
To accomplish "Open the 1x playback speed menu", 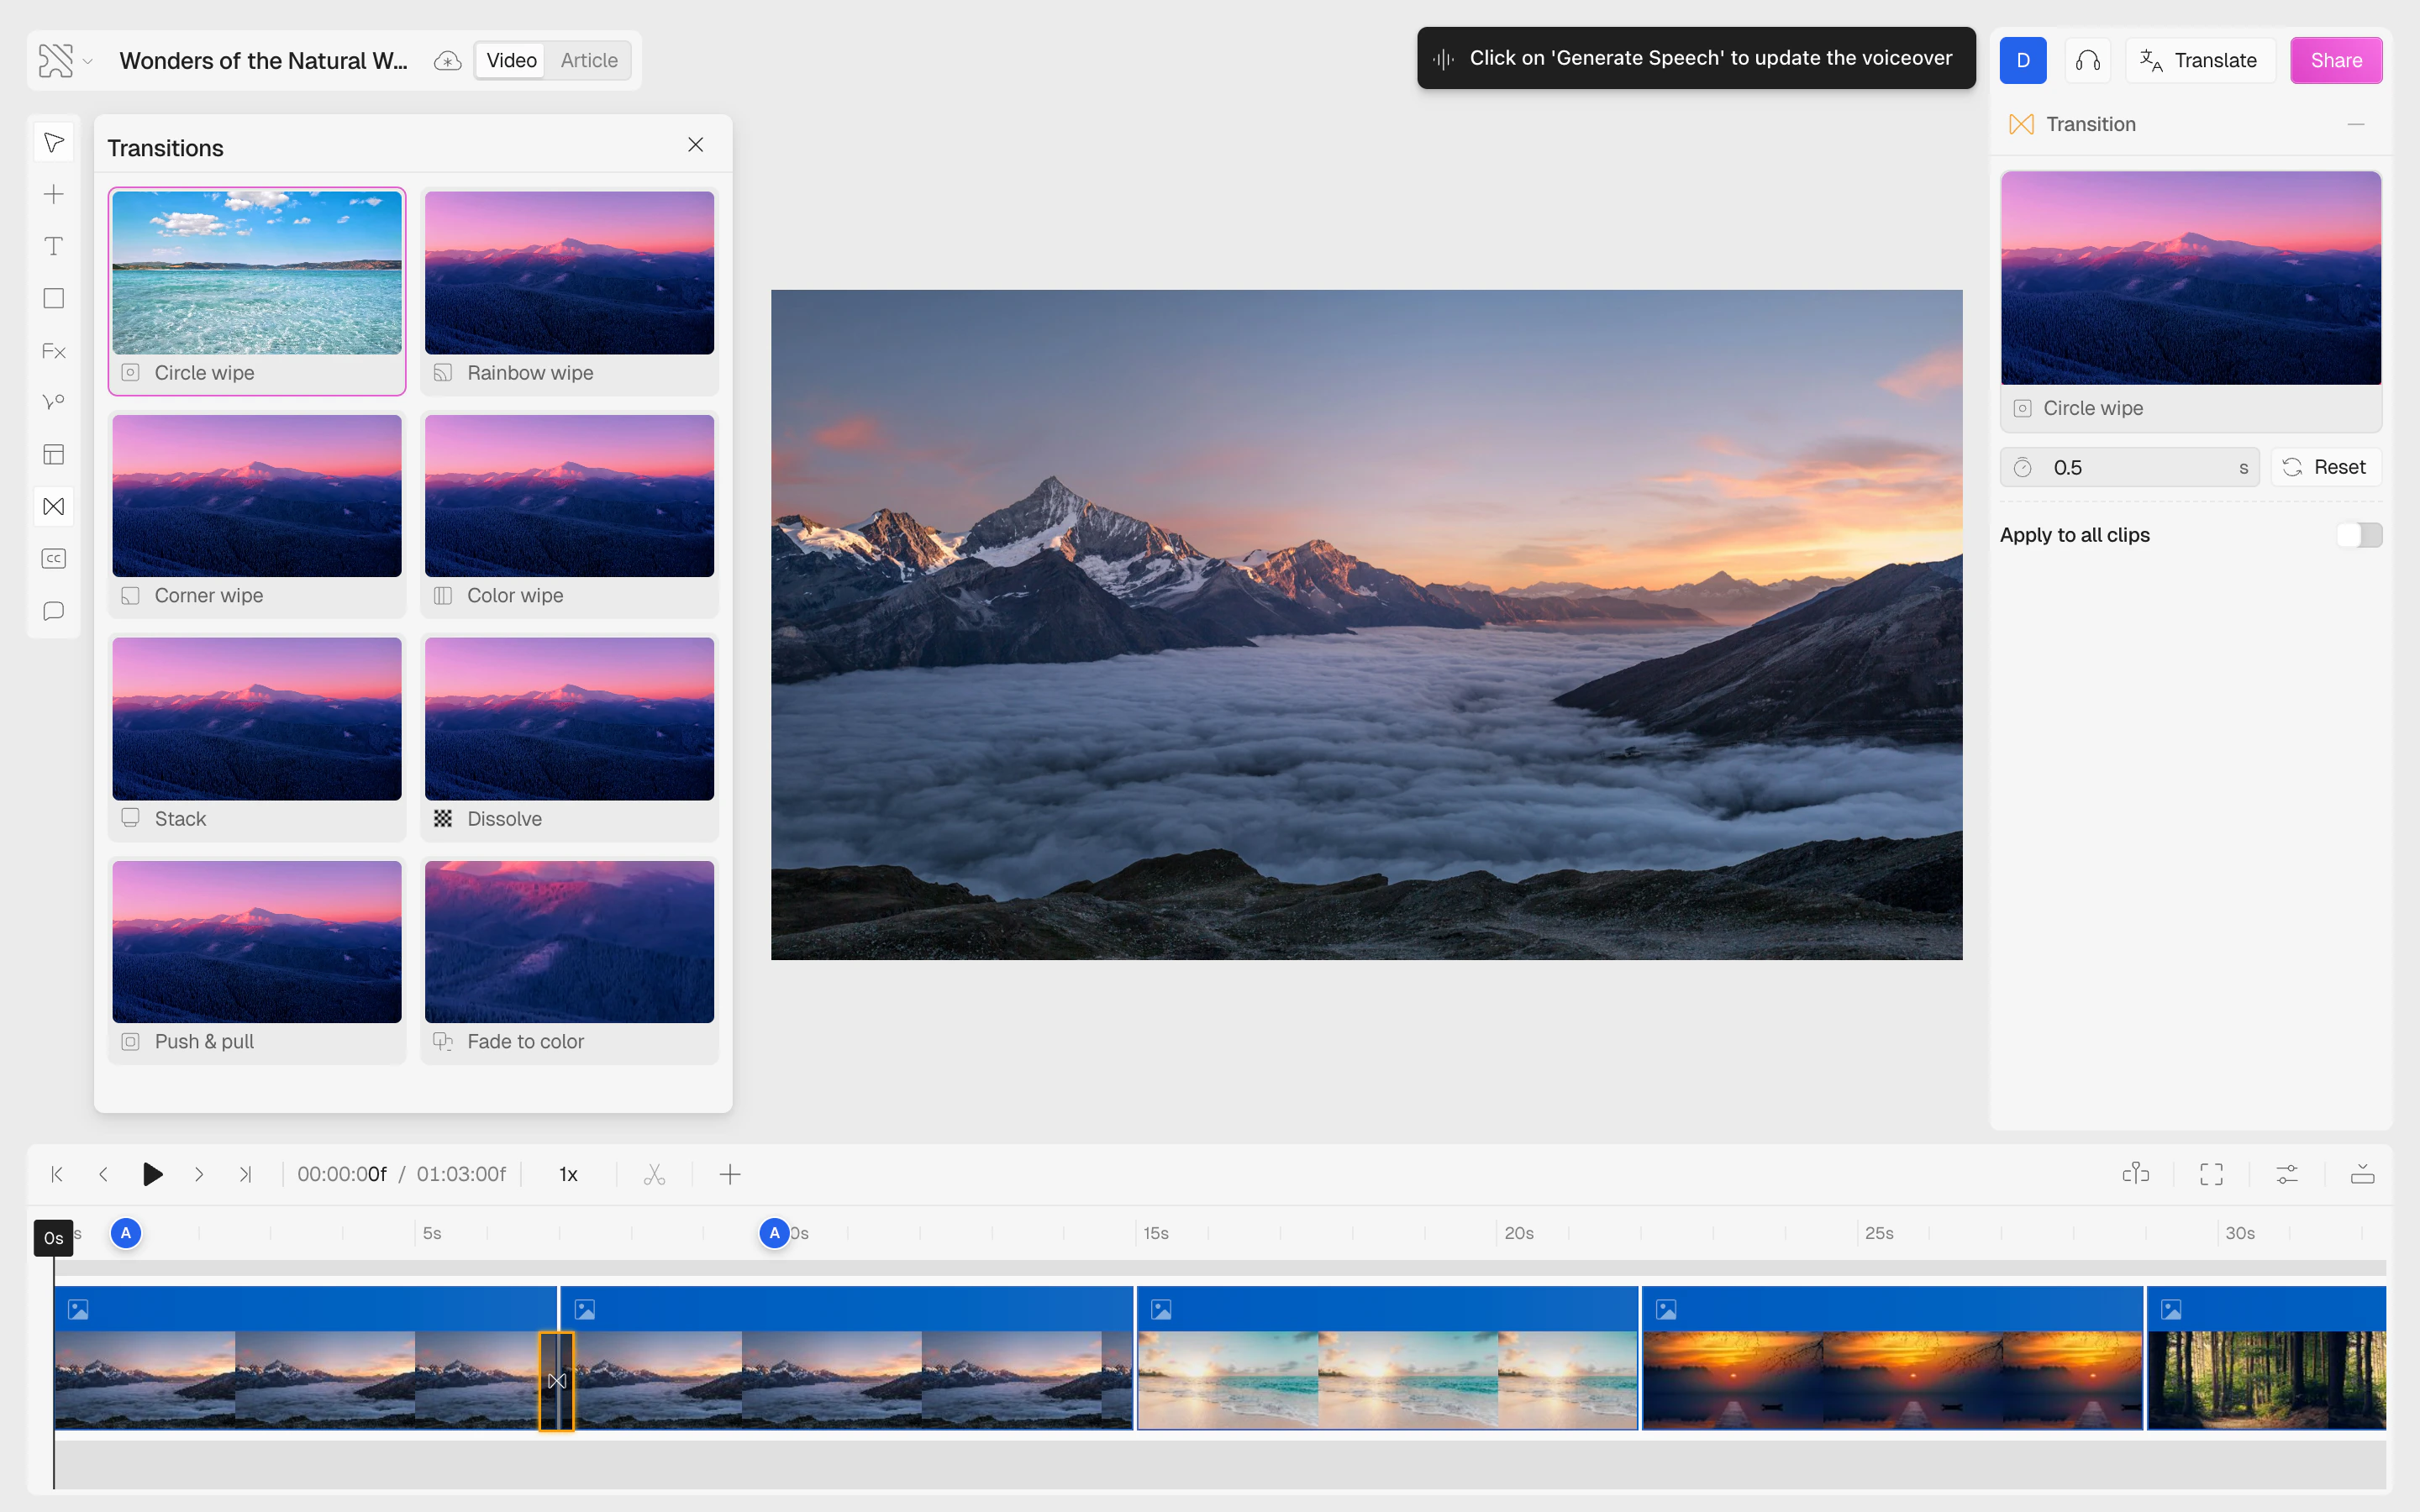I will (x=568, y=1174).
